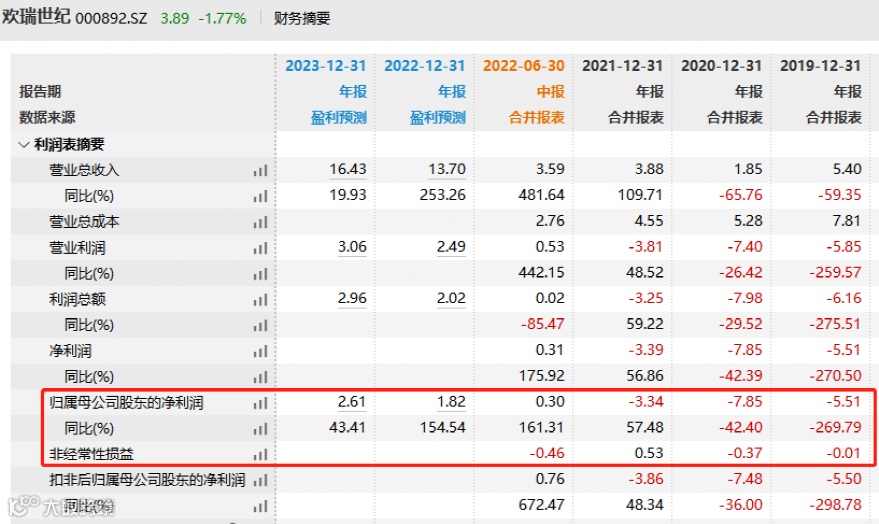Open chart icon for 营业总收入 row

(260, 170)
